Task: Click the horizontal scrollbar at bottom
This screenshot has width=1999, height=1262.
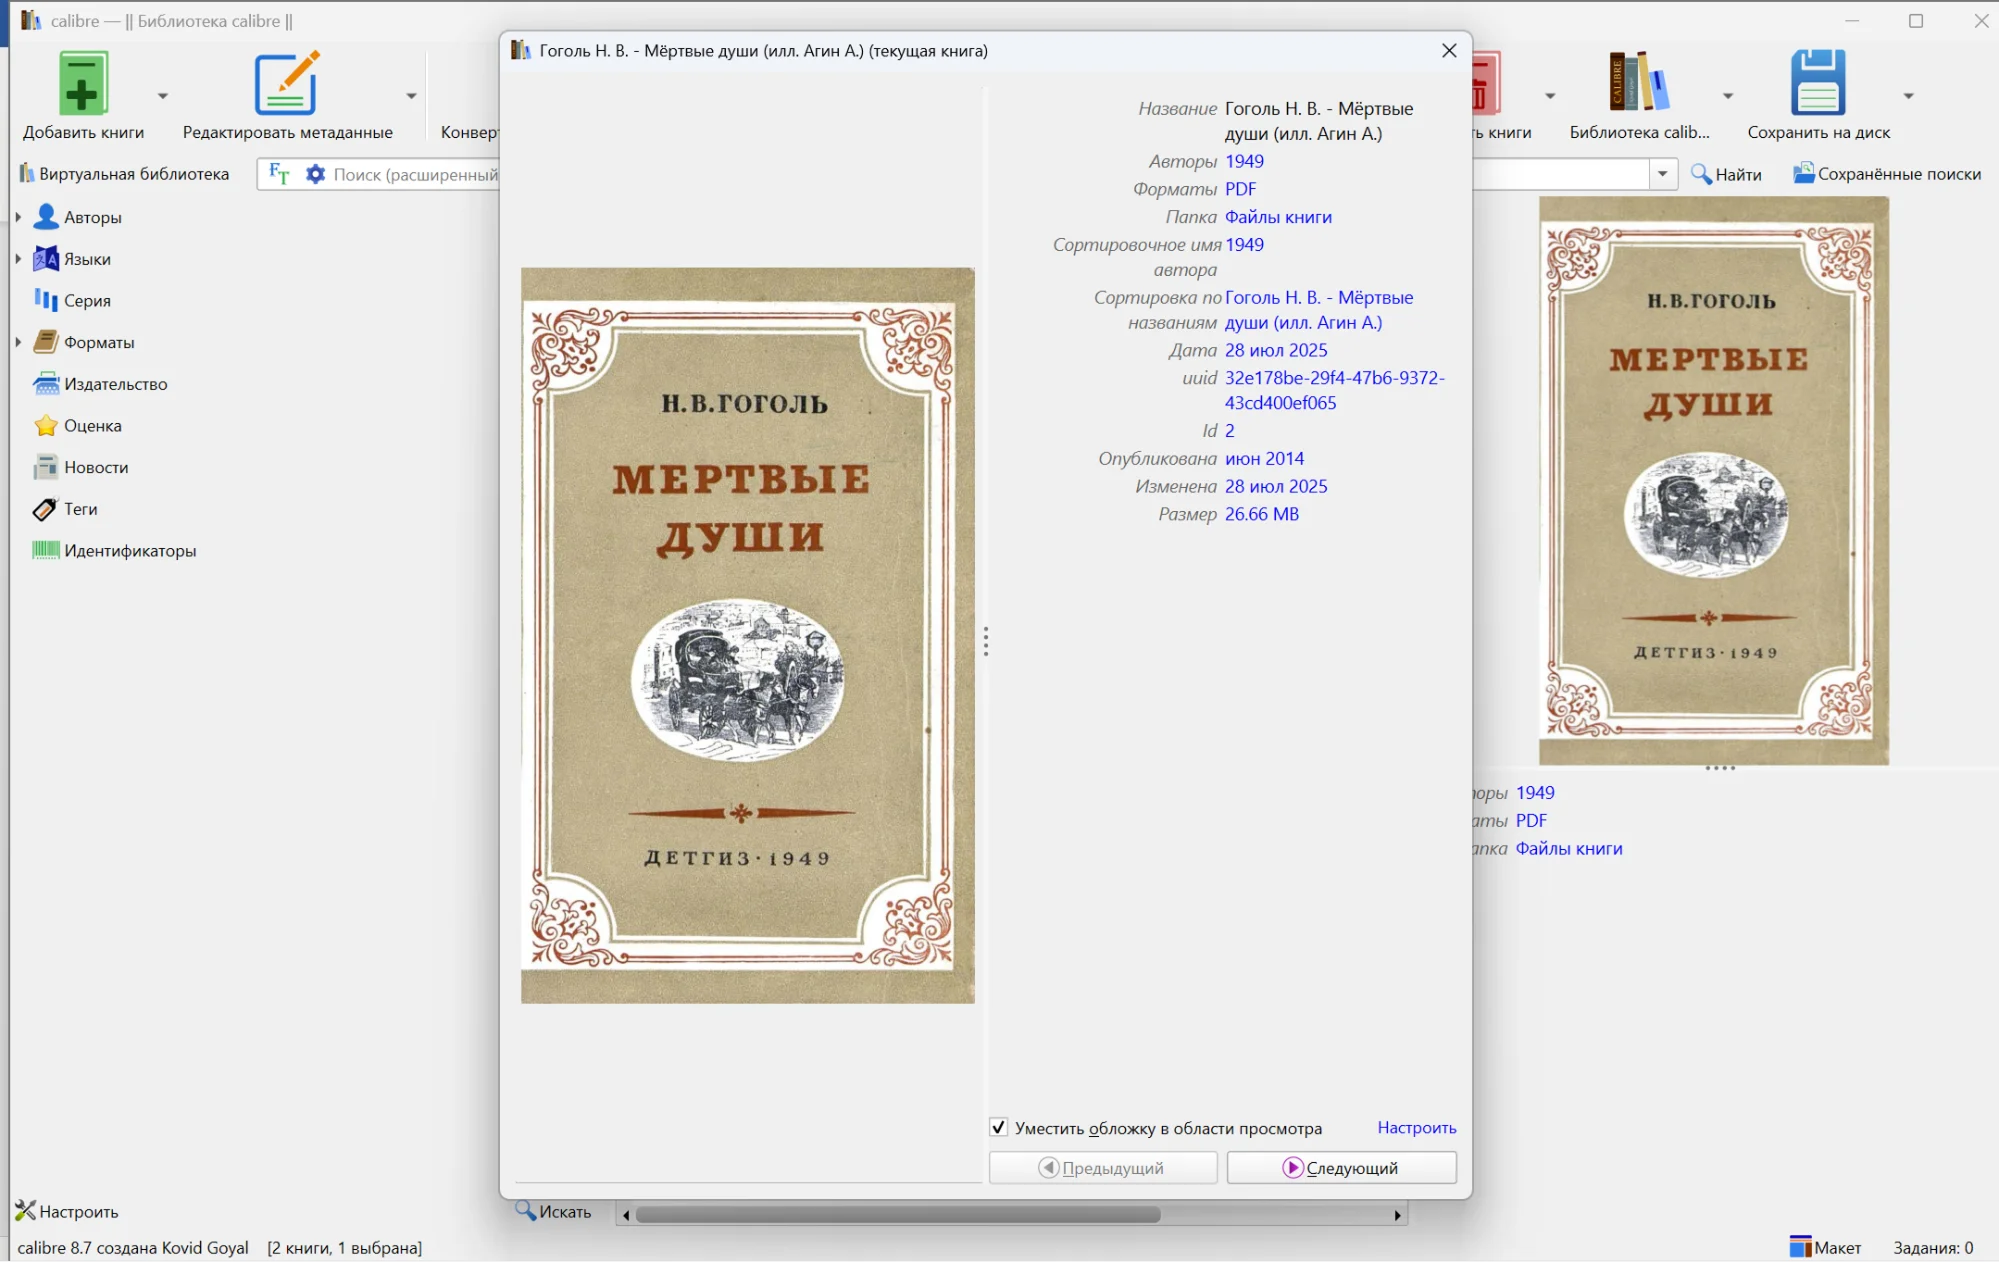Action: coord(897,1215)
